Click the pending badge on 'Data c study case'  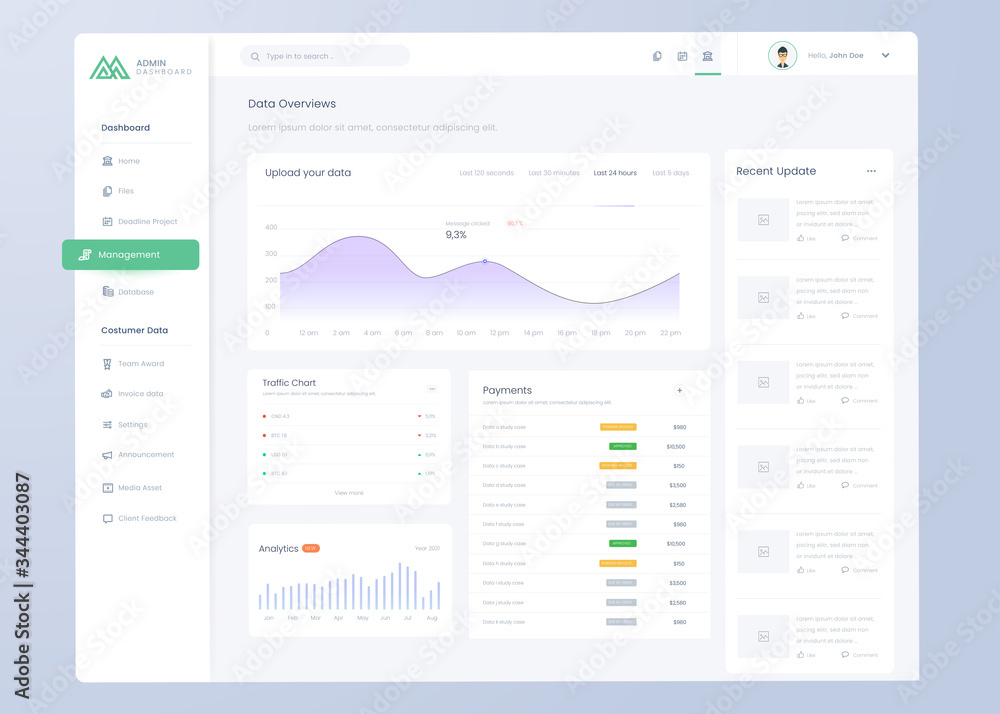pos(618,466)
